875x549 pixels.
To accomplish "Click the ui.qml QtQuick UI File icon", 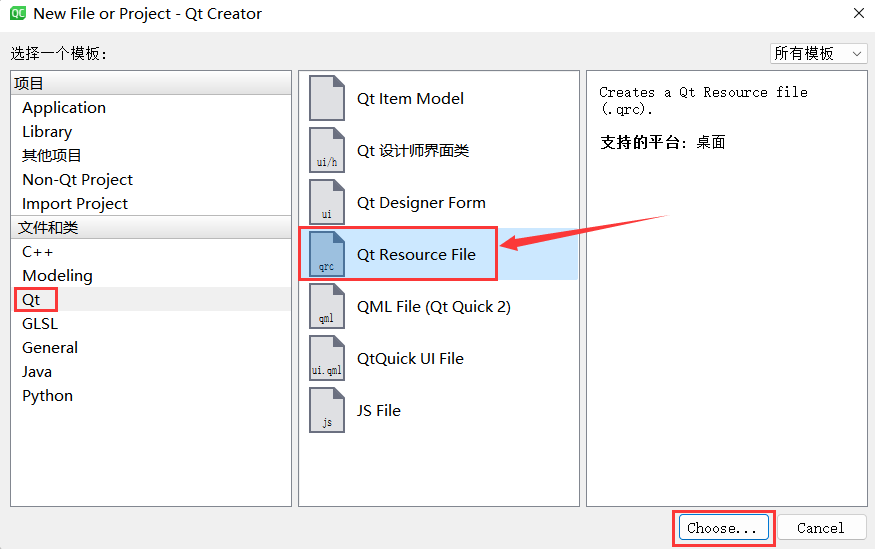I will tap(327, 358).
